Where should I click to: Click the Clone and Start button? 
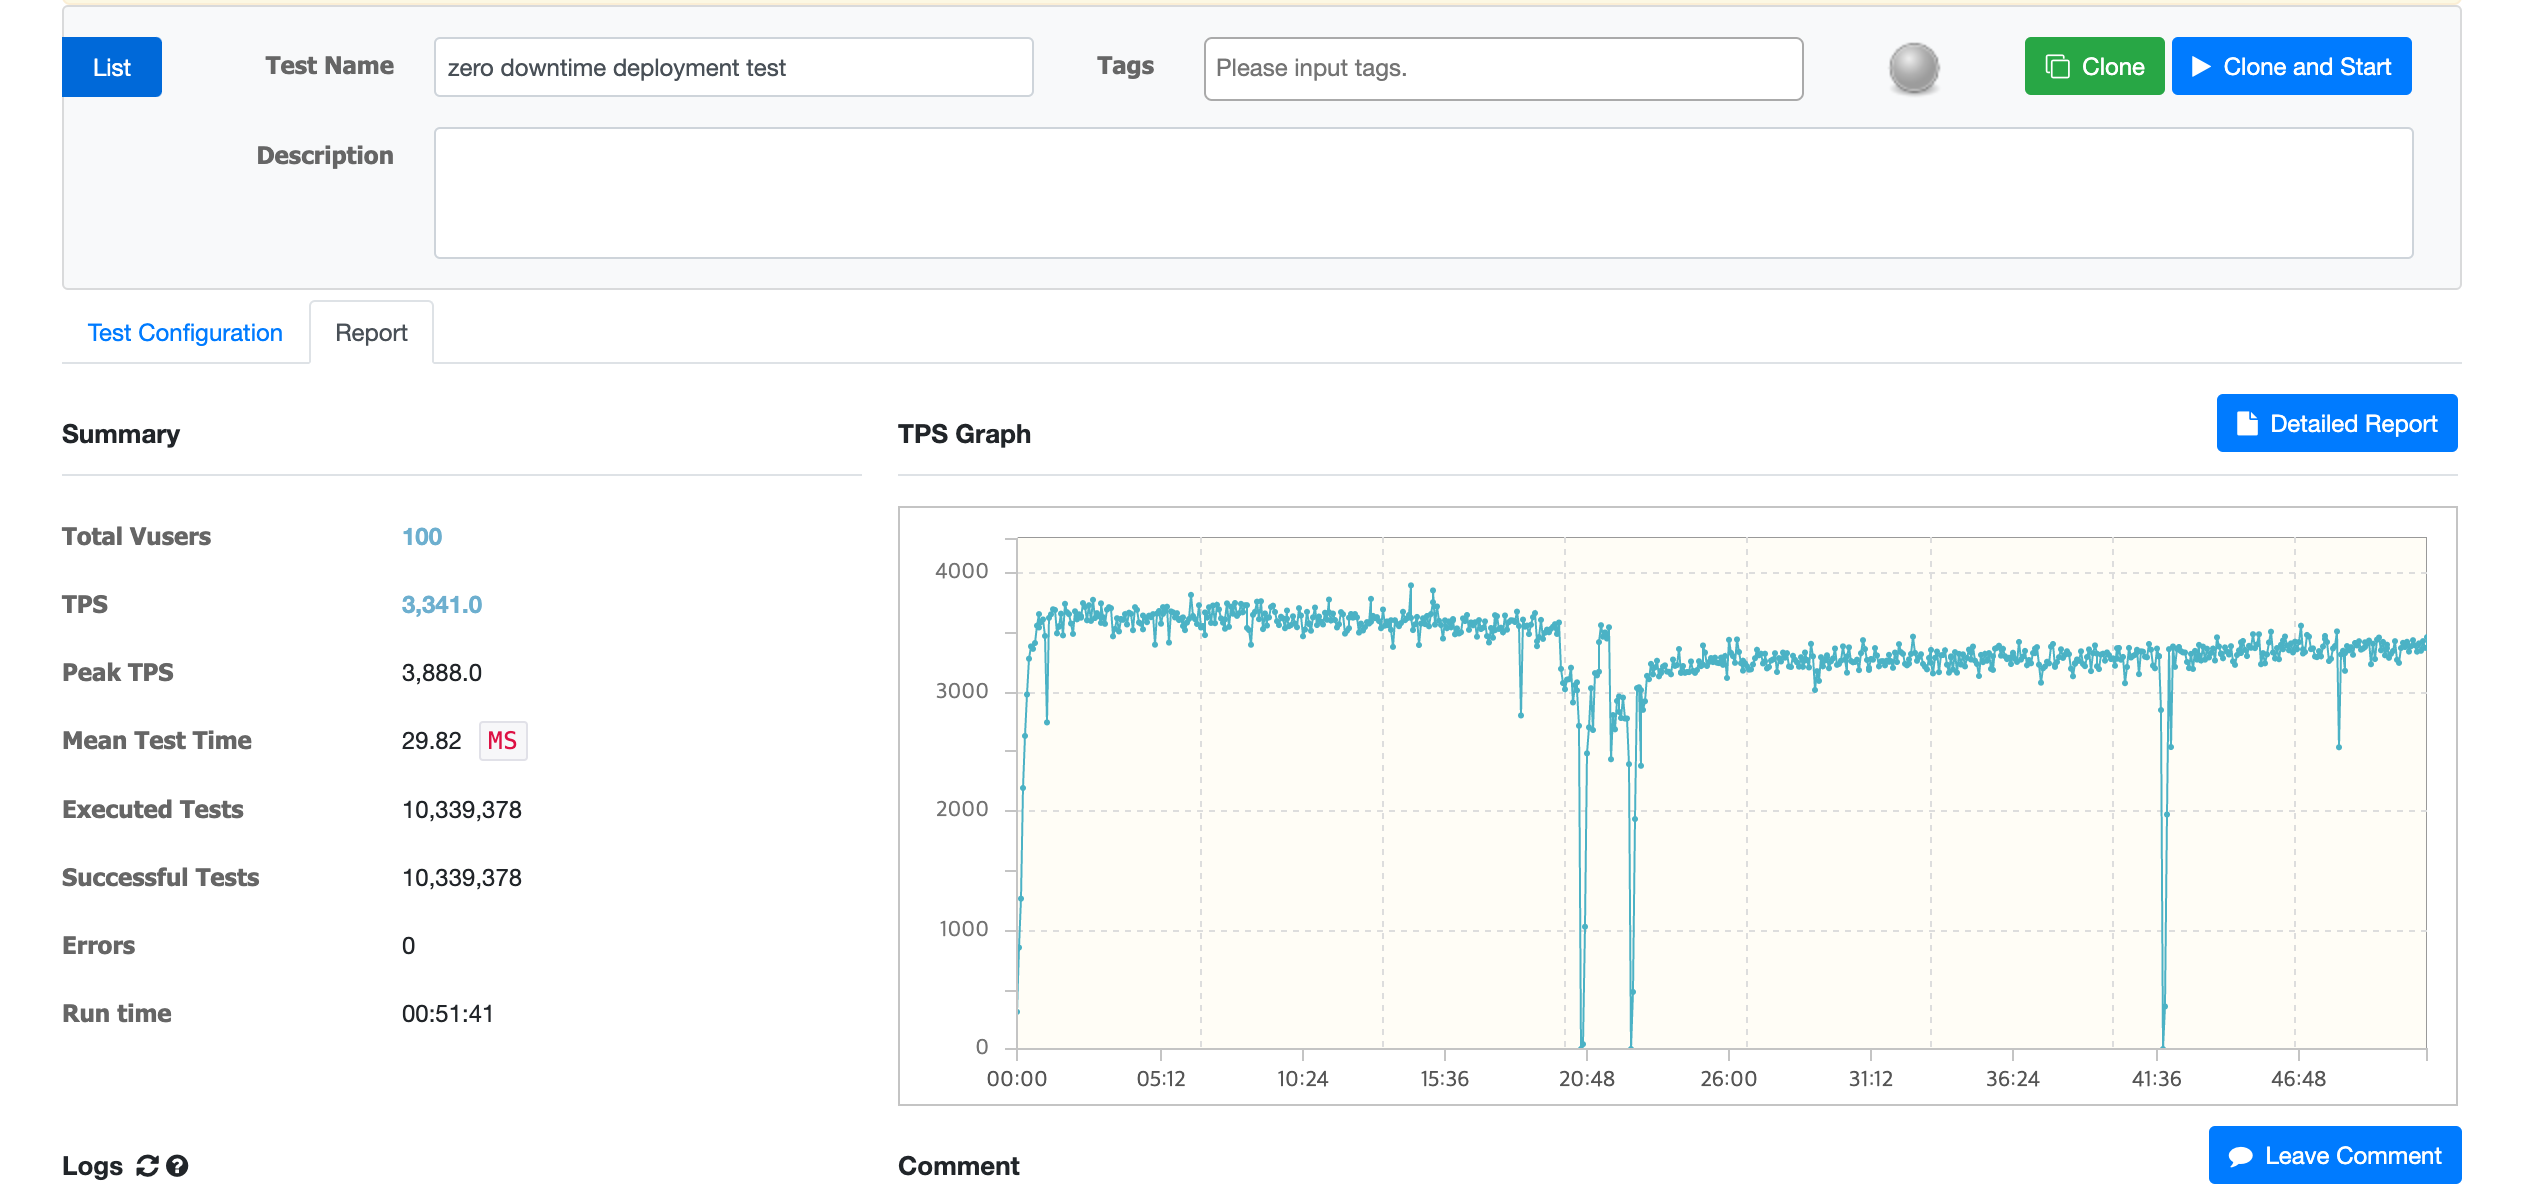coord(2291,67)
